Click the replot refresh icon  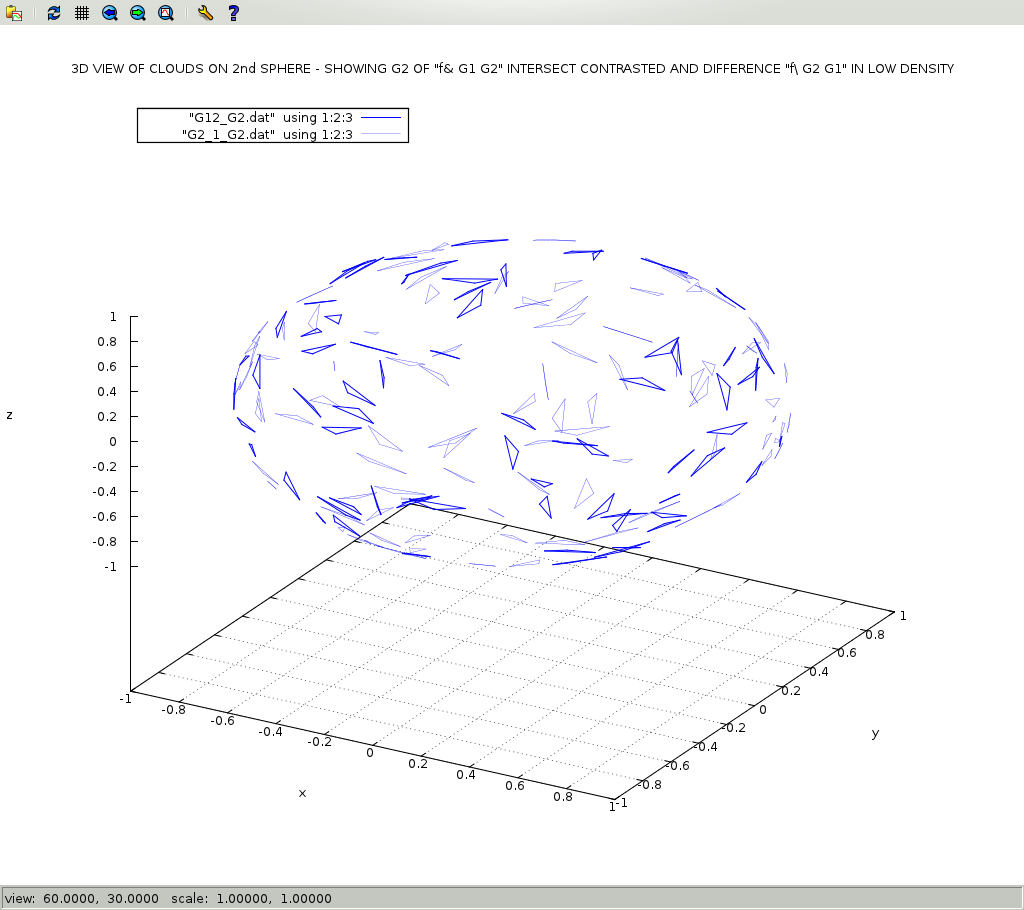point(54,13)
